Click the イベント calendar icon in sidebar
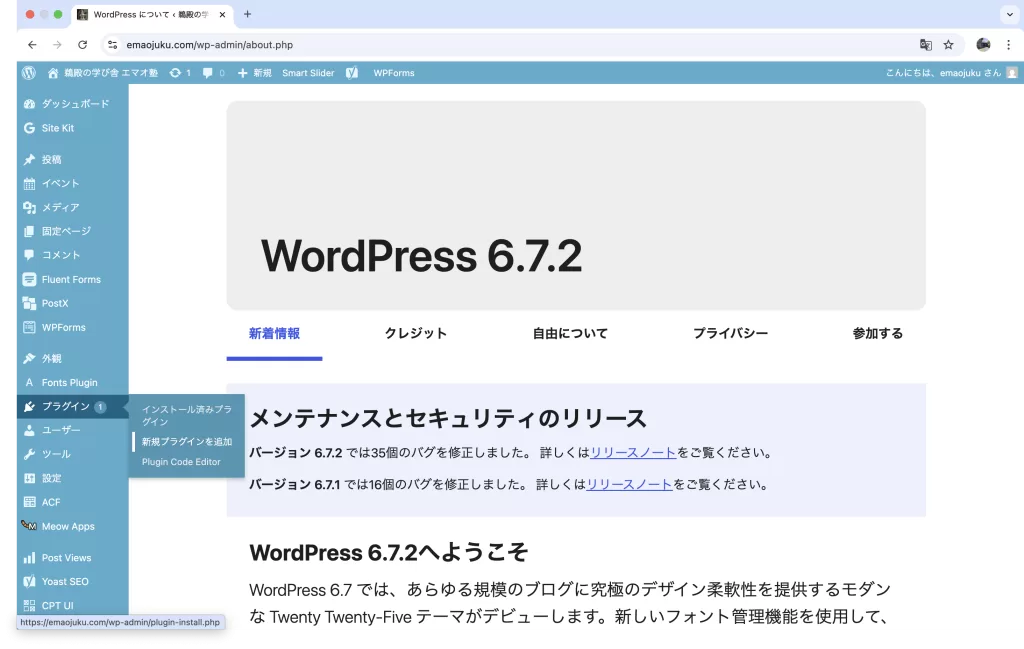Screen dimensions: 1024x649 [29, 183]
